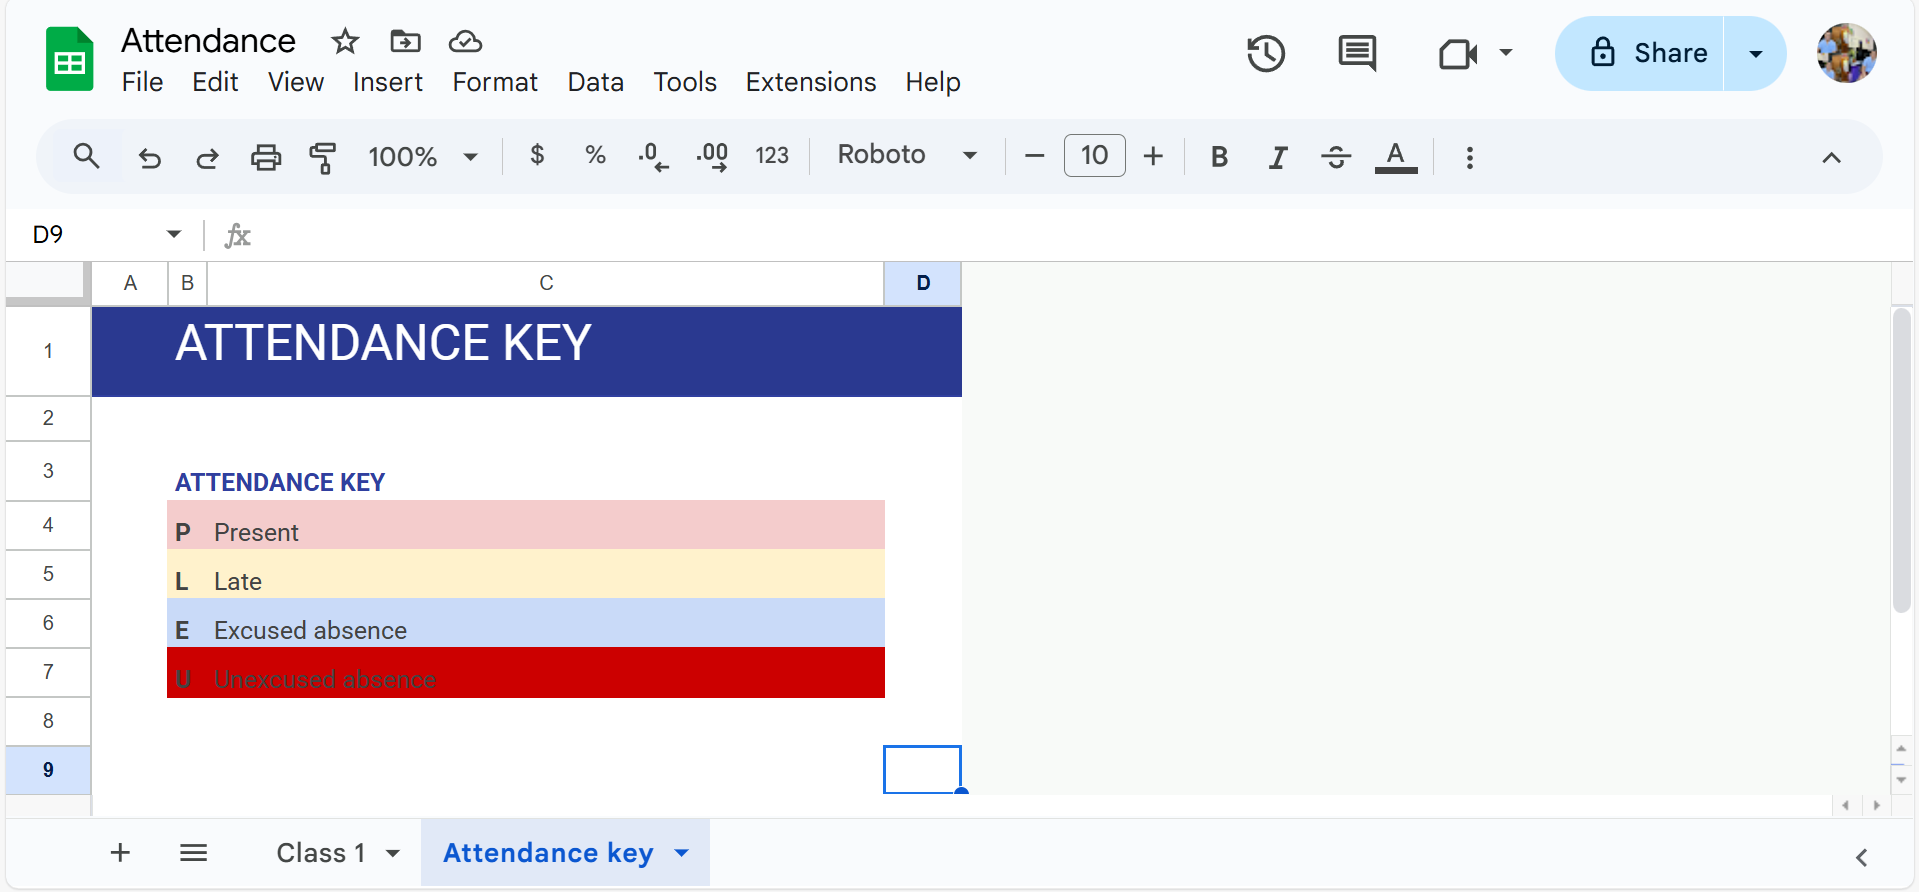Toggle bold formatting
This screenshot has width=1919, height=892.
pyautogui.click(x=1219, y=157)
